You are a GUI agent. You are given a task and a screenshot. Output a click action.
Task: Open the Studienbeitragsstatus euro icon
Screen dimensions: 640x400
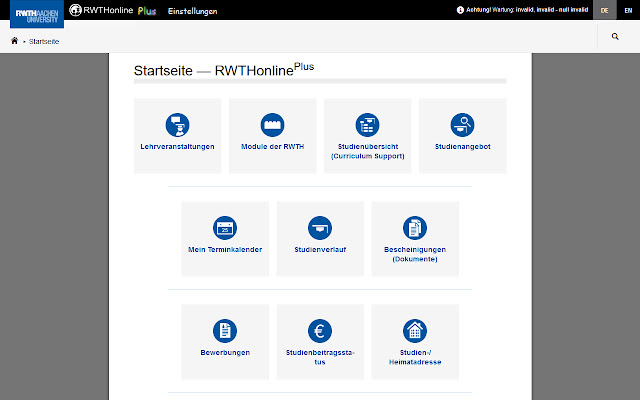coord(320,331)
